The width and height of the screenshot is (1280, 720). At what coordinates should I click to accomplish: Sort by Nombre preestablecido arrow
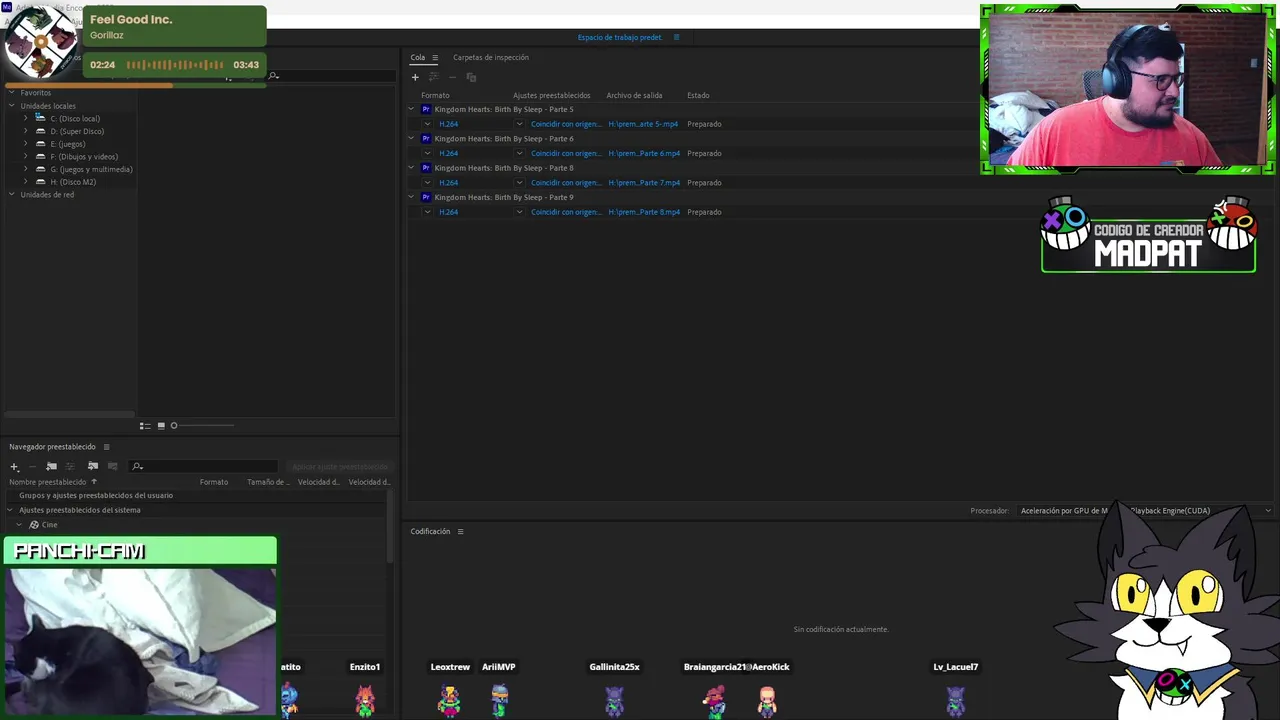click(94, 482)
